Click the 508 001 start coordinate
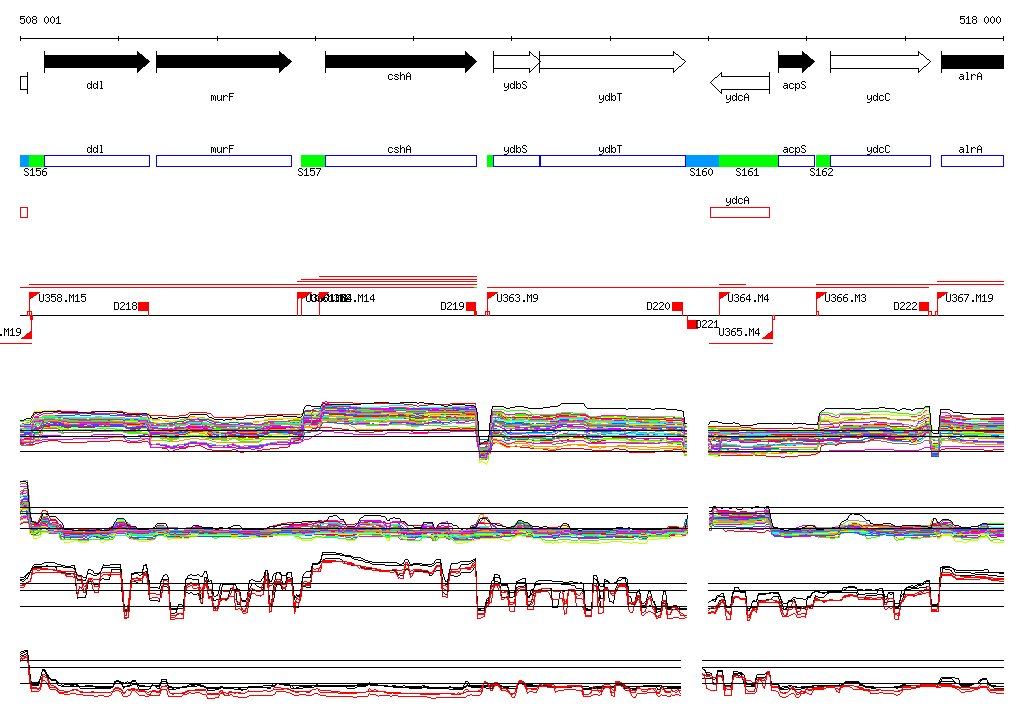The width and height of the screenshot is (1024, 714). (x=40, y=20)
